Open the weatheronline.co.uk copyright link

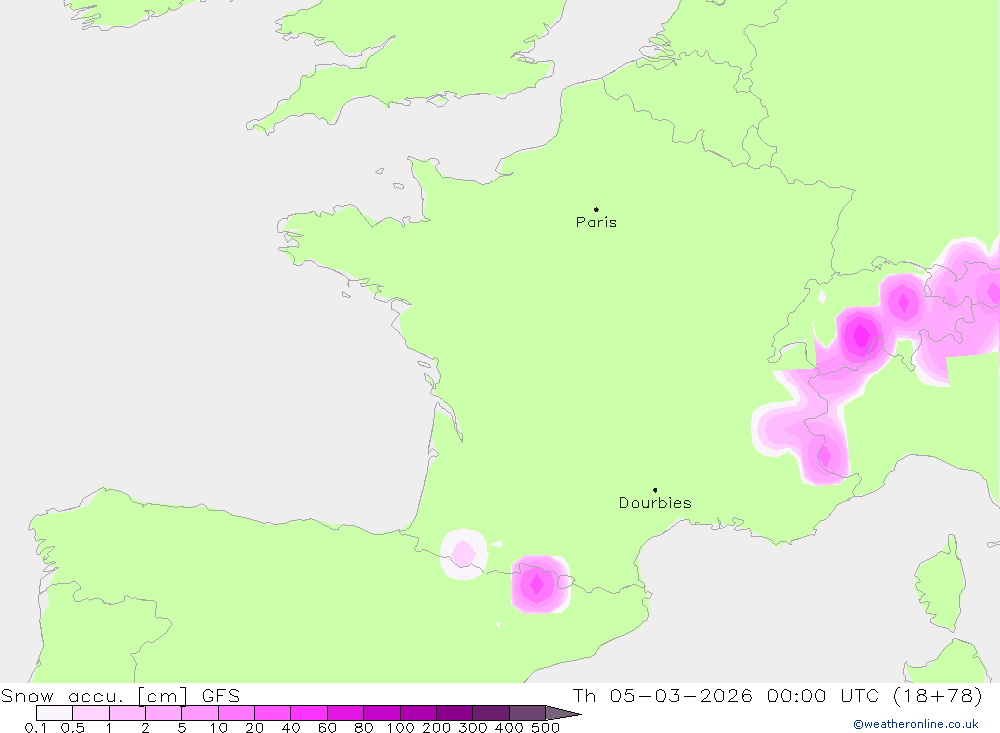click(916, 724)
